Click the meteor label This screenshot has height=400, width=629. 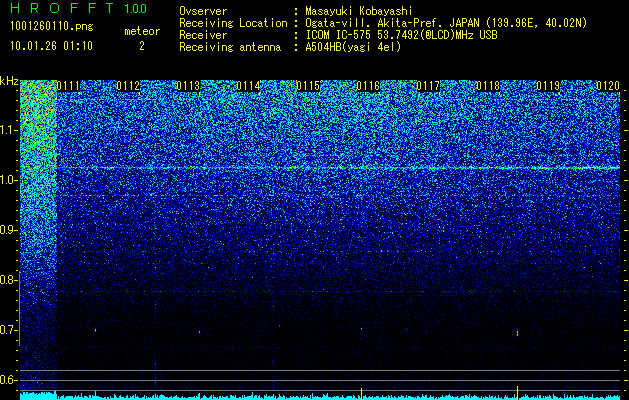142,31
